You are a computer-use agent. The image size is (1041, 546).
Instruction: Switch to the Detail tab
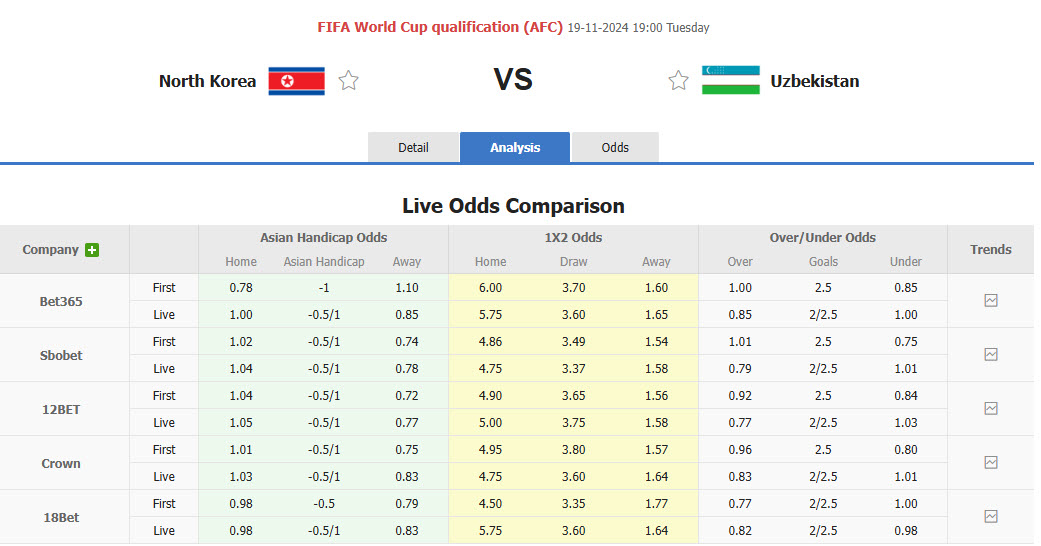(413, 147)
